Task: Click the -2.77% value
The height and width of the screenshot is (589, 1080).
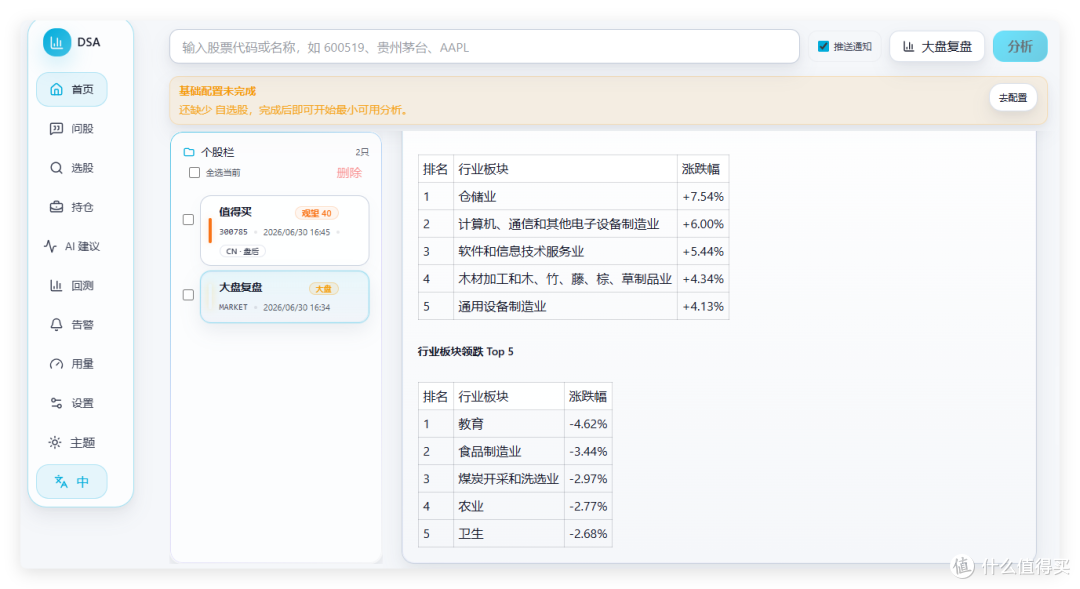Action: click(x=588, y=506)
